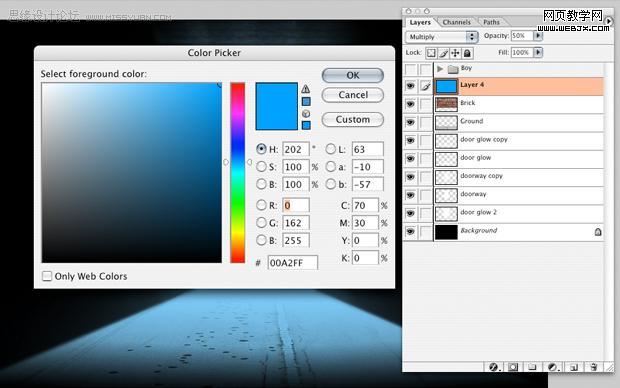The width and height of the screenshot is (620, 388).
Task: Click the lock all padlock icon
Action: pos(467,53)
